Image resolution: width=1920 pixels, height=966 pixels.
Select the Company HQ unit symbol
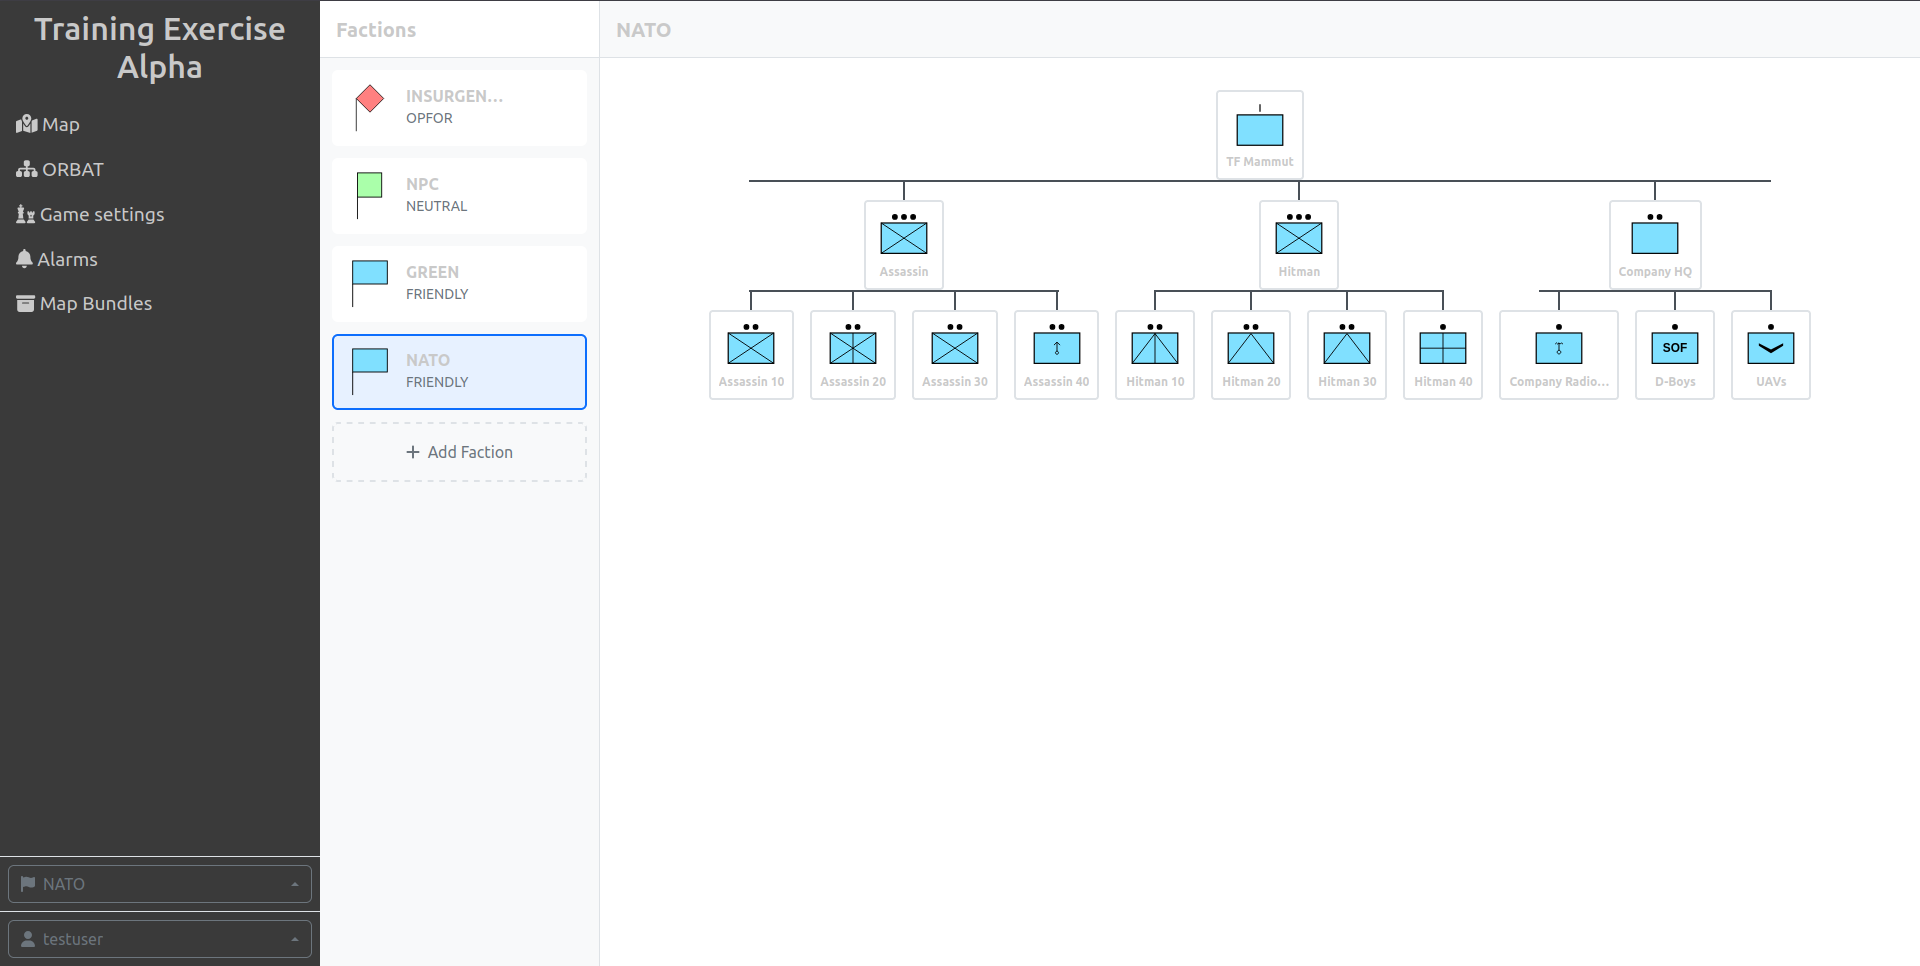(x=1654, y=236)
